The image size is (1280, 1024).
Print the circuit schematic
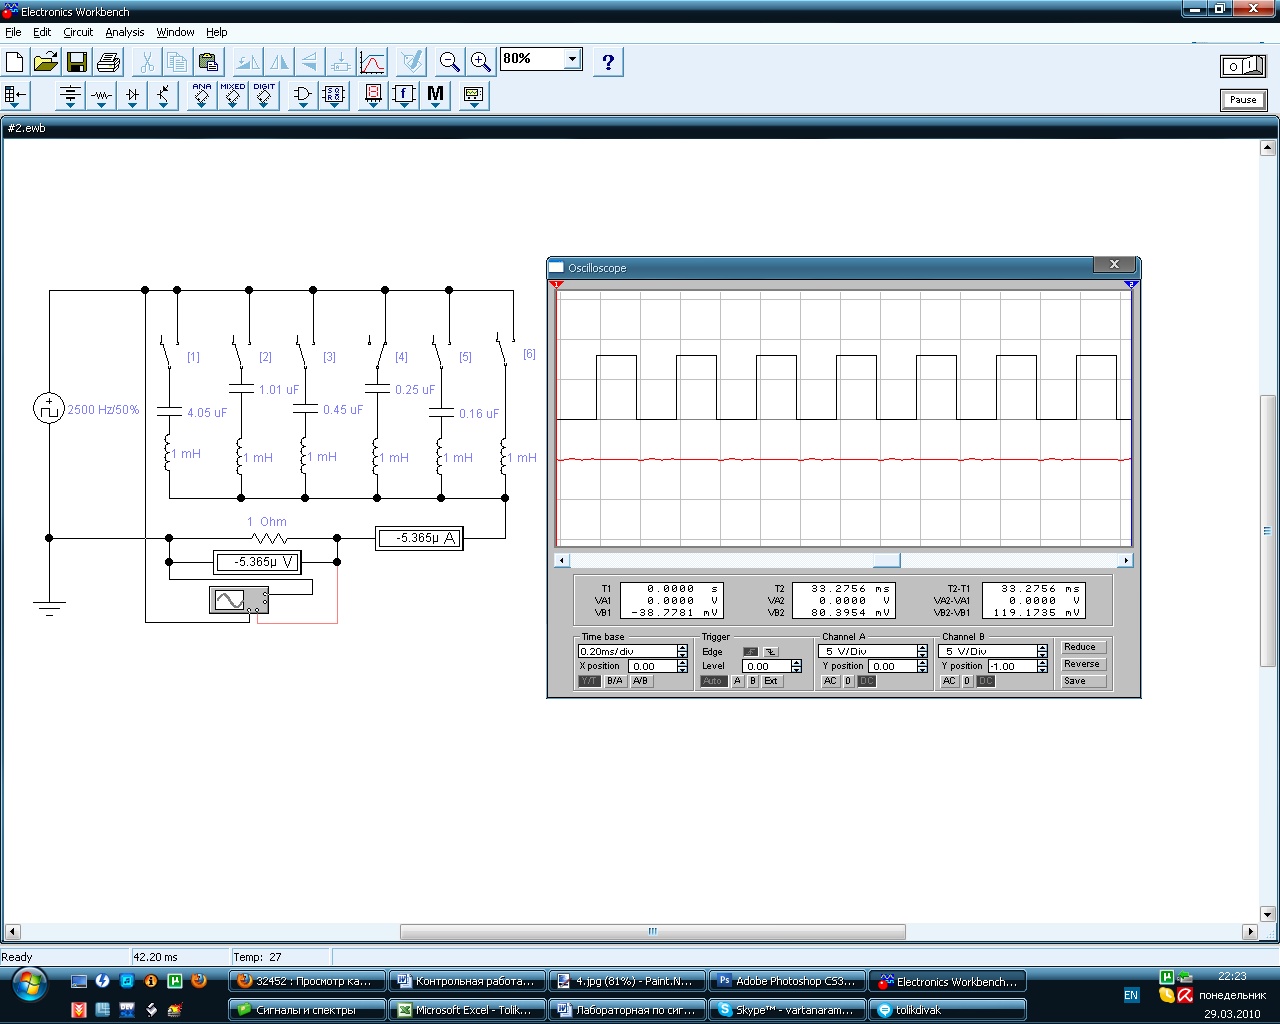[x=108, y=62]
